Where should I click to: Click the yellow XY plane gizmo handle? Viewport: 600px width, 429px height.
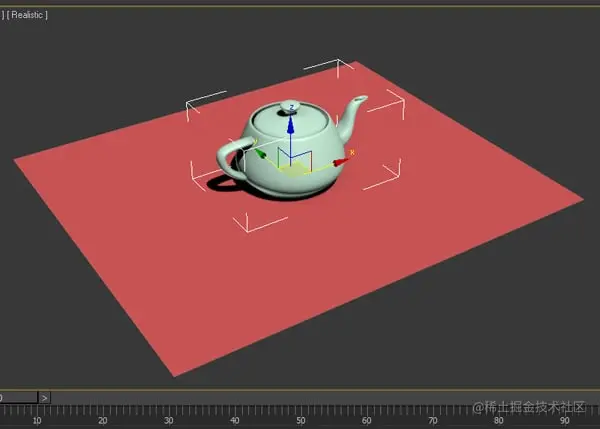point(293,170)
